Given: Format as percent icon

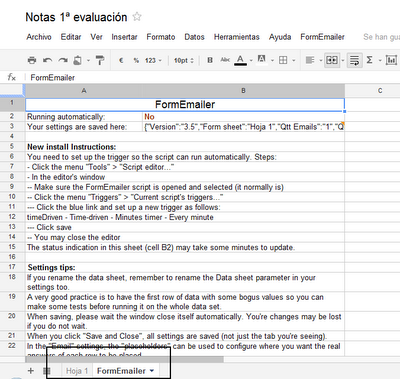Looking at the screenshot, I should point(136,60).
